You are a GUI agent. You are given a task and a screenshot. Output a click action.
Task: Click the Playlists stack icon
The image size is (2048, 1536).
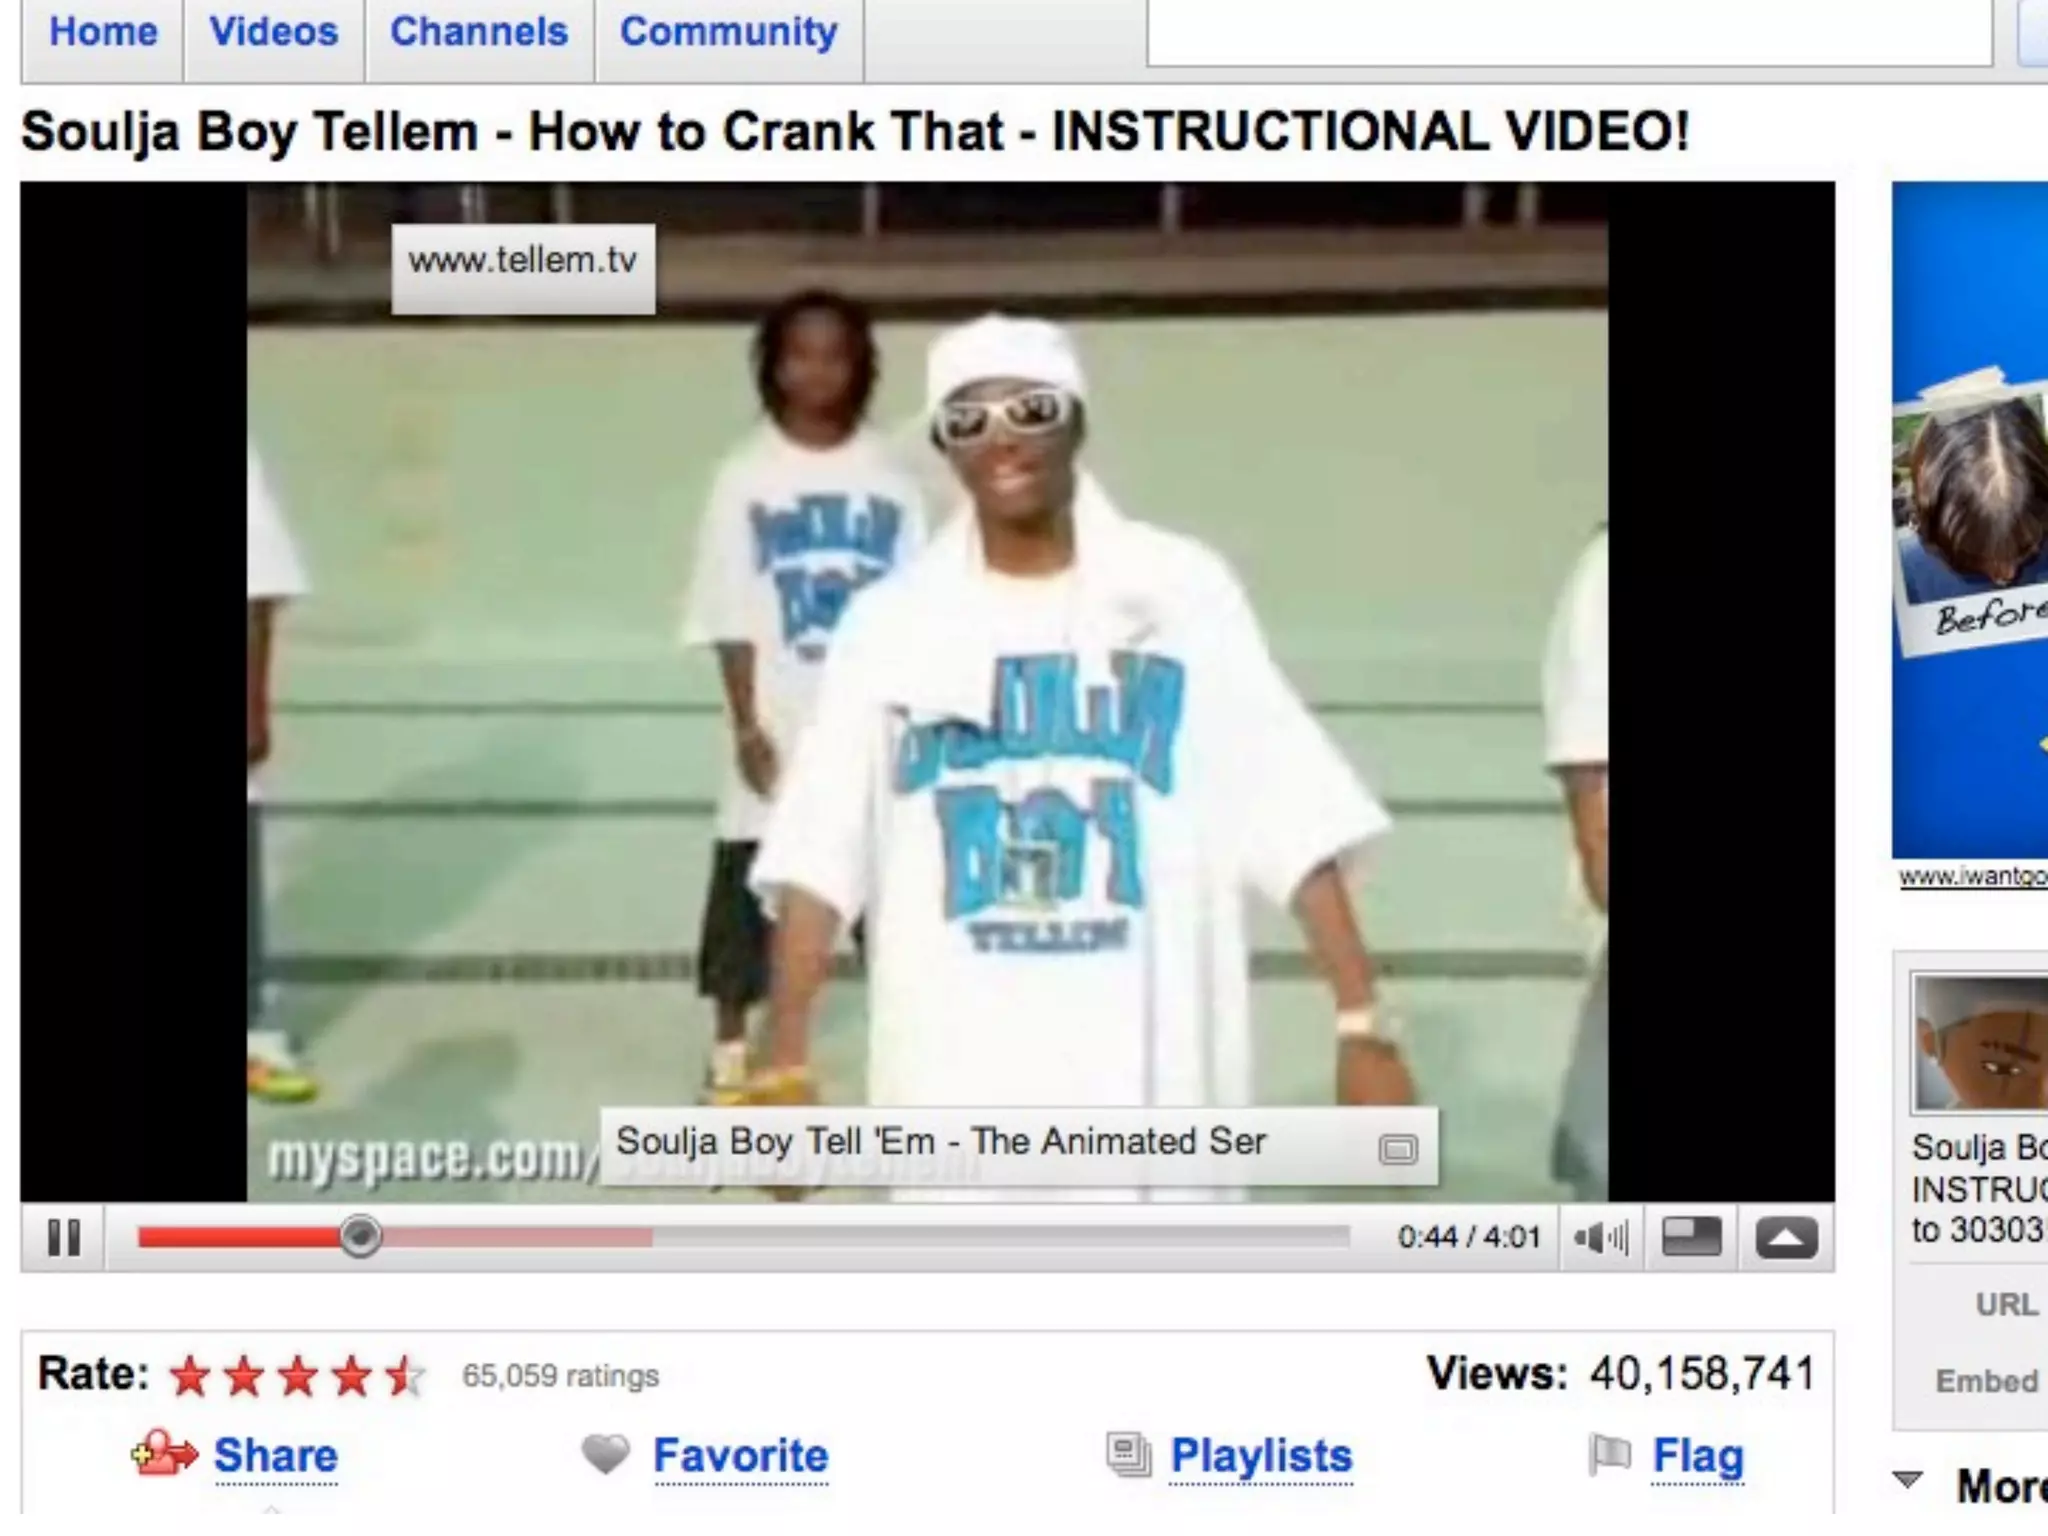pos(1129,1455)
